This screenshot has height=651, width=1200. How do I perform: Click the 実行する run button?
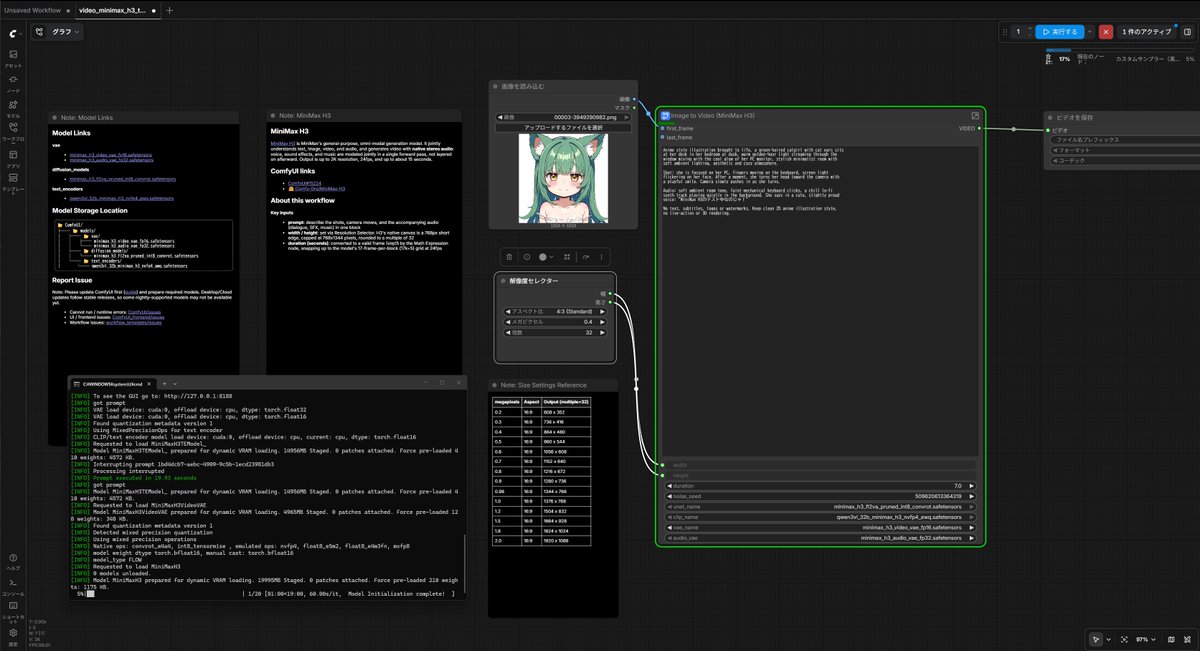point(1060,32)
